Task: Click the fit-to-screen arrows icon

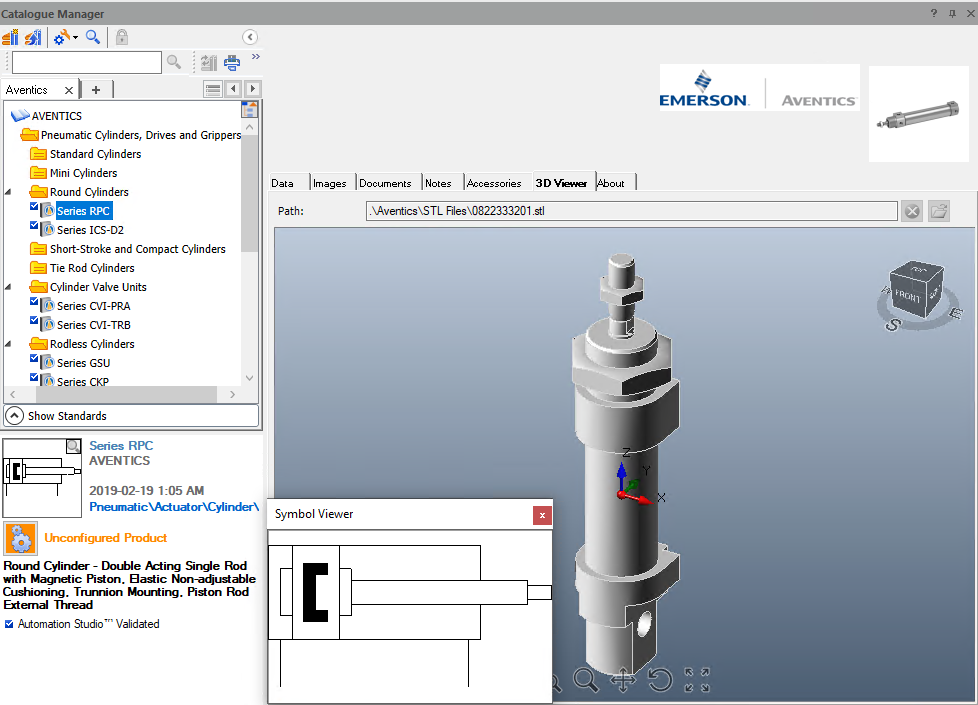Action: click(697, 681)
